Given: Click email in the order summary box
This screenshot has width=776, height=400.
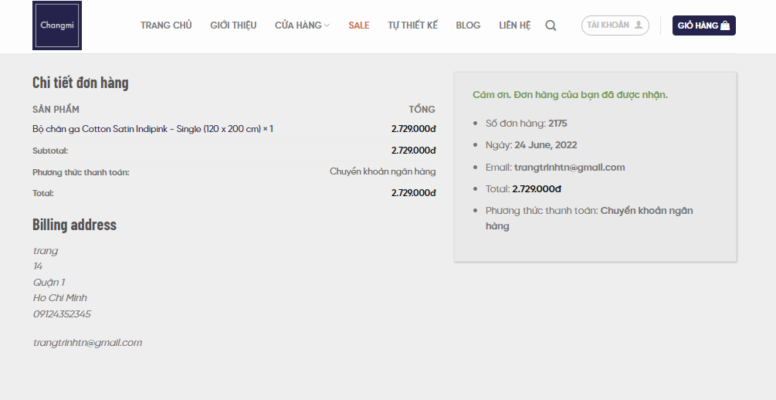Looking at the screenshot, I should click(569, 167).
